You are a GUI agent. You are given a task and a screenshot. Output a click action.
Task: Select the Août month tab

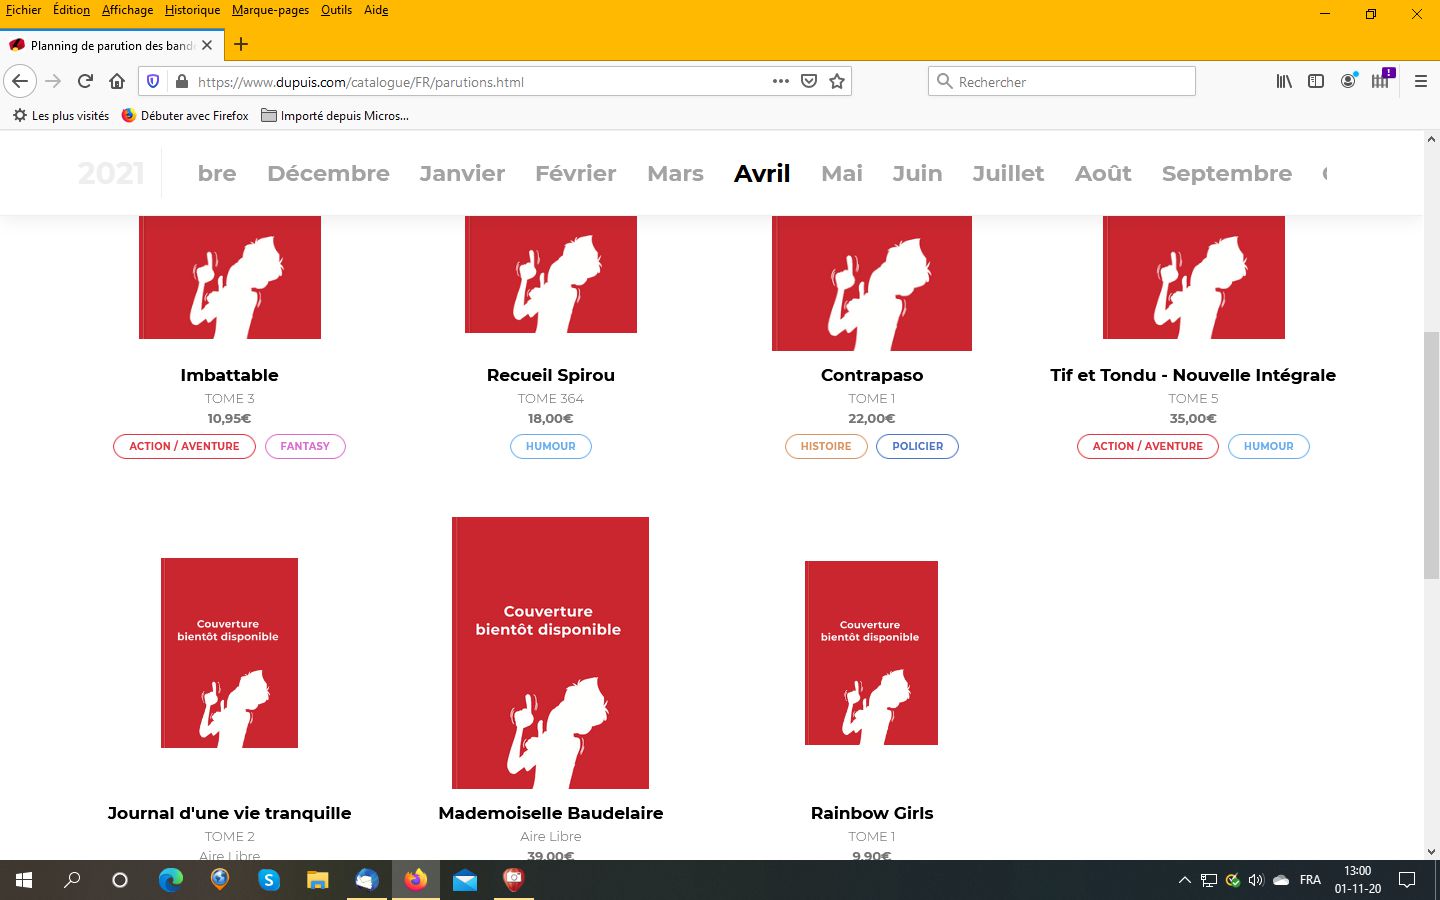point(1103,173)
